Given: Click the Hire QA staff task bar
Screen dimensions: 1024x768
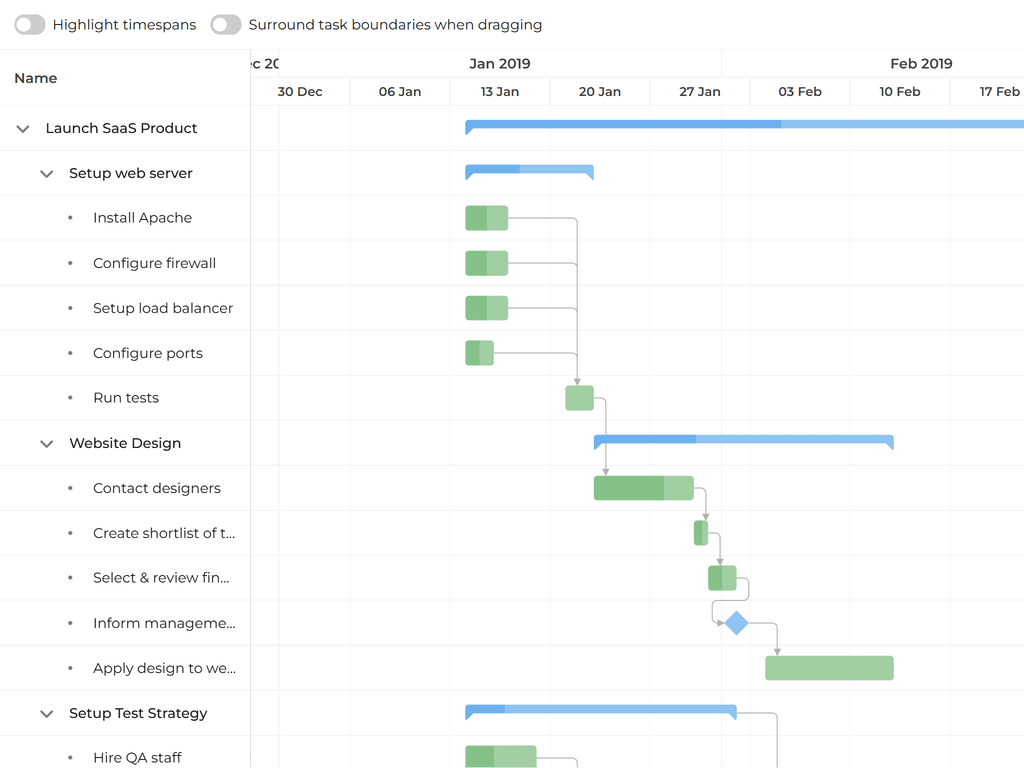Looking at the screenshot, I should click(x=500, y=757).
